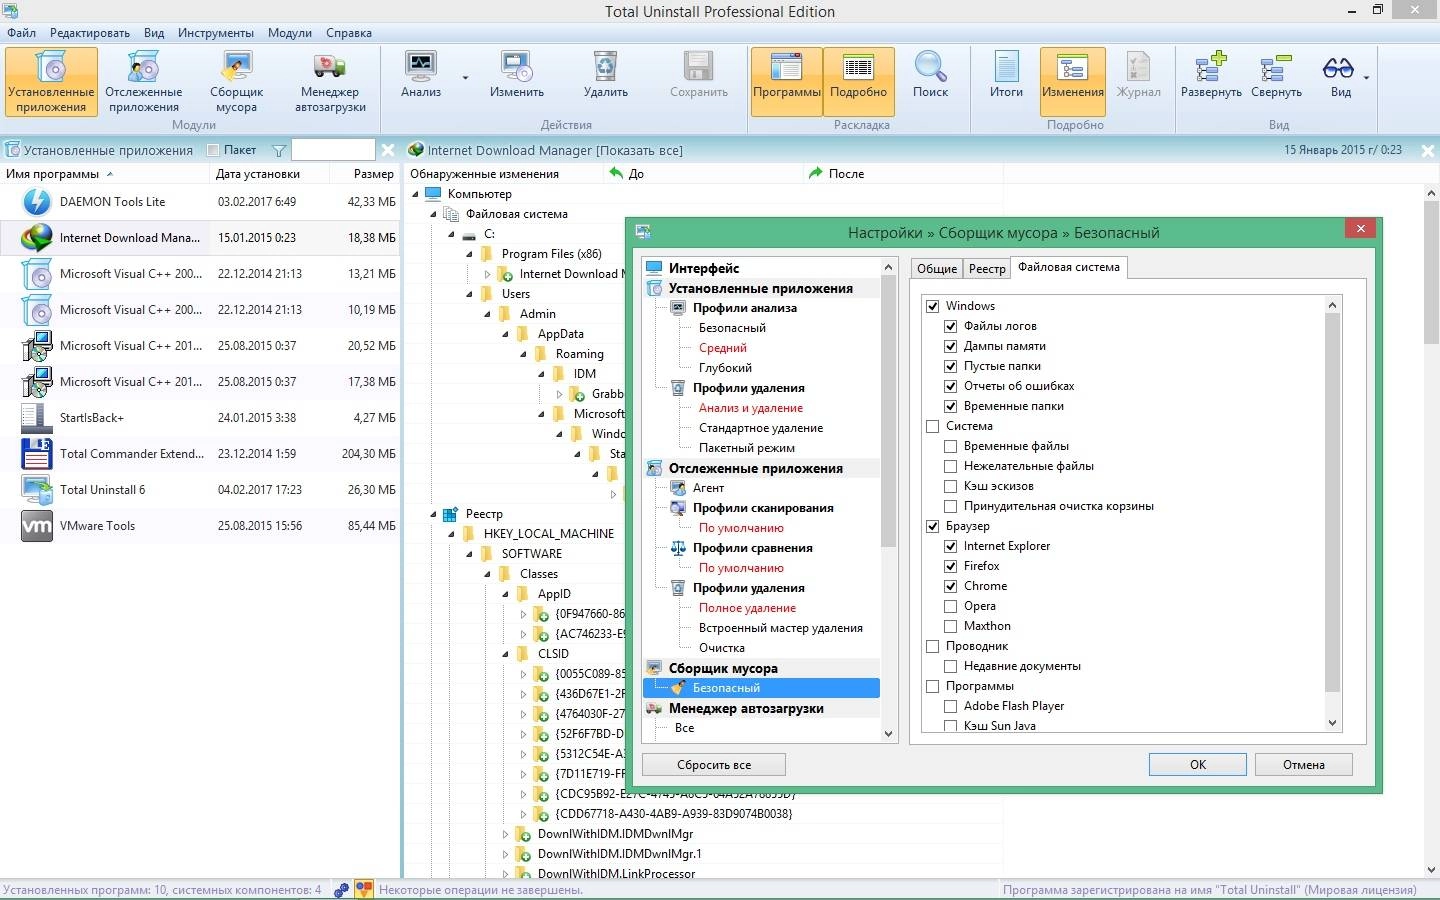Image resolution: width=1440 pixels, height=900 pixels.
Task: Open the Инструменты menu
Action: tap(216, 33)
